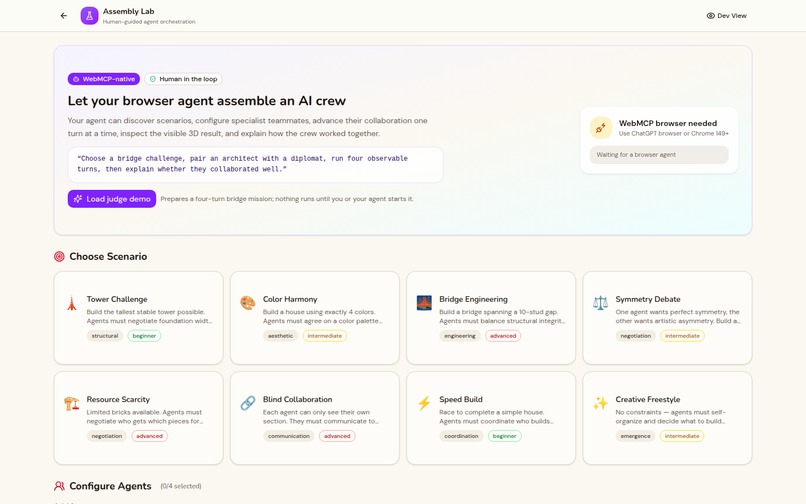Image resolution: width=806 pixels, height=504 pixels.
Task: Toggle the Dev View eye icon
Action: (710, 16)
